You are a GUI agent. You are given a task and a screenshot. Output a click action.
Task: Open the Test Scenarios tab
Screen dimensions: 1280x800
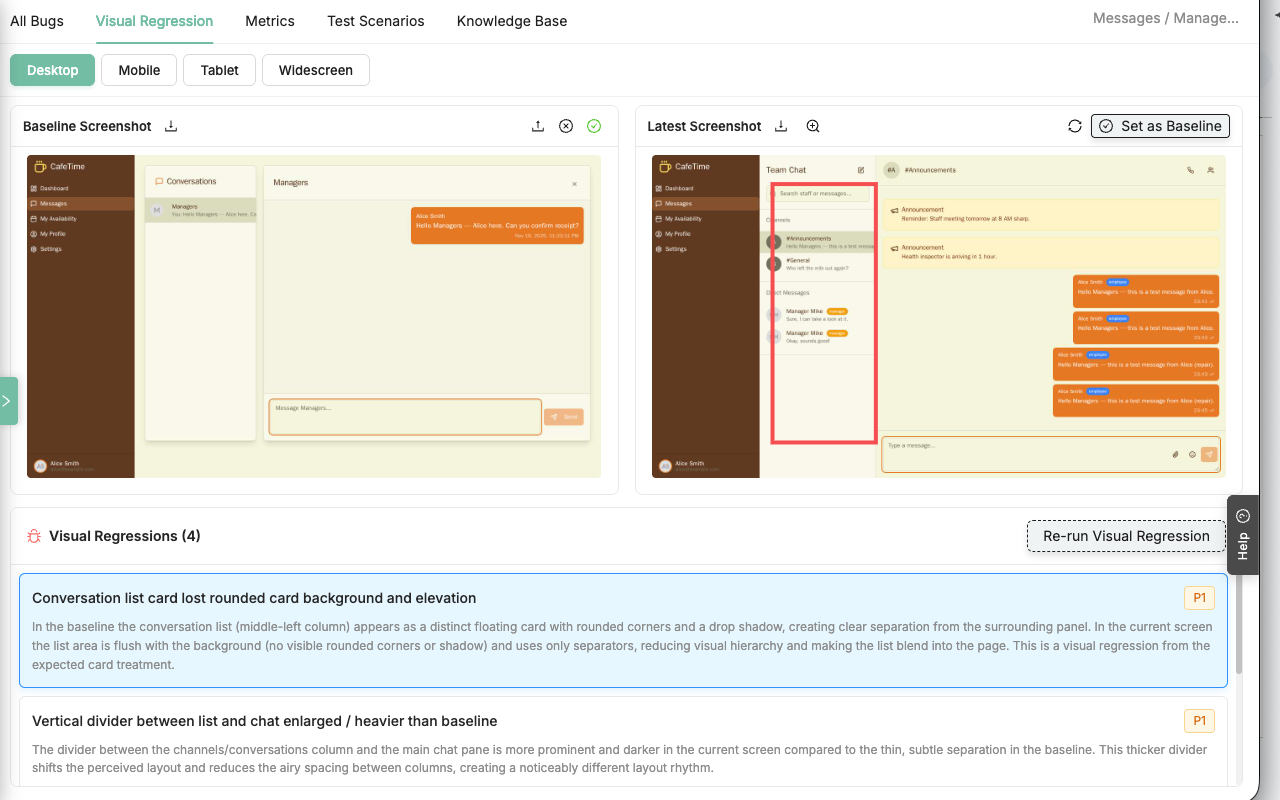coord(375,21)
